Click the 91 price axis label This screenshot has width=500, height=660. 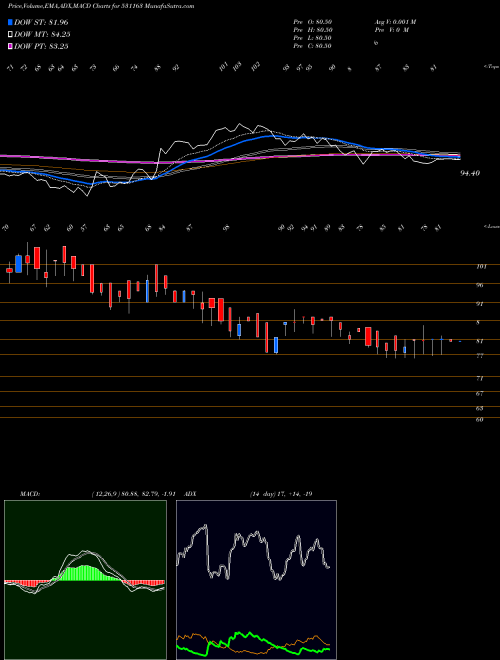pyautogui.click(x=480, y=303)
